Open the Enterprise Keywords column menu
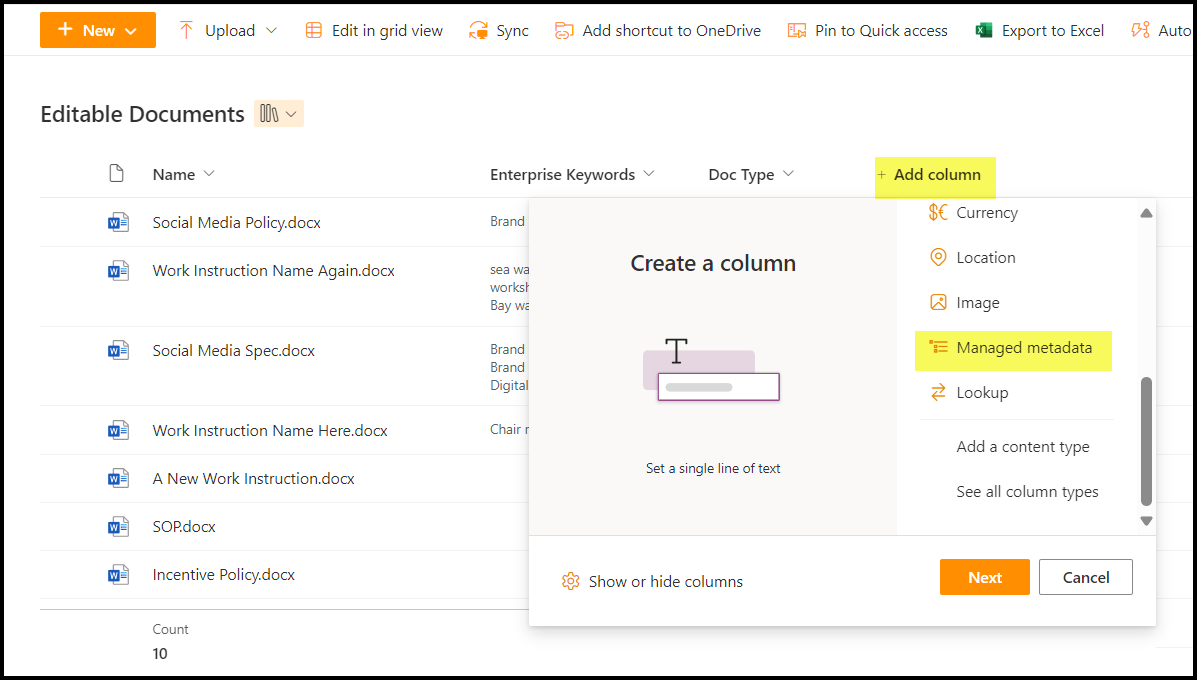The image size is (1197, 680). pyautogui.click(x=649, y=174)
